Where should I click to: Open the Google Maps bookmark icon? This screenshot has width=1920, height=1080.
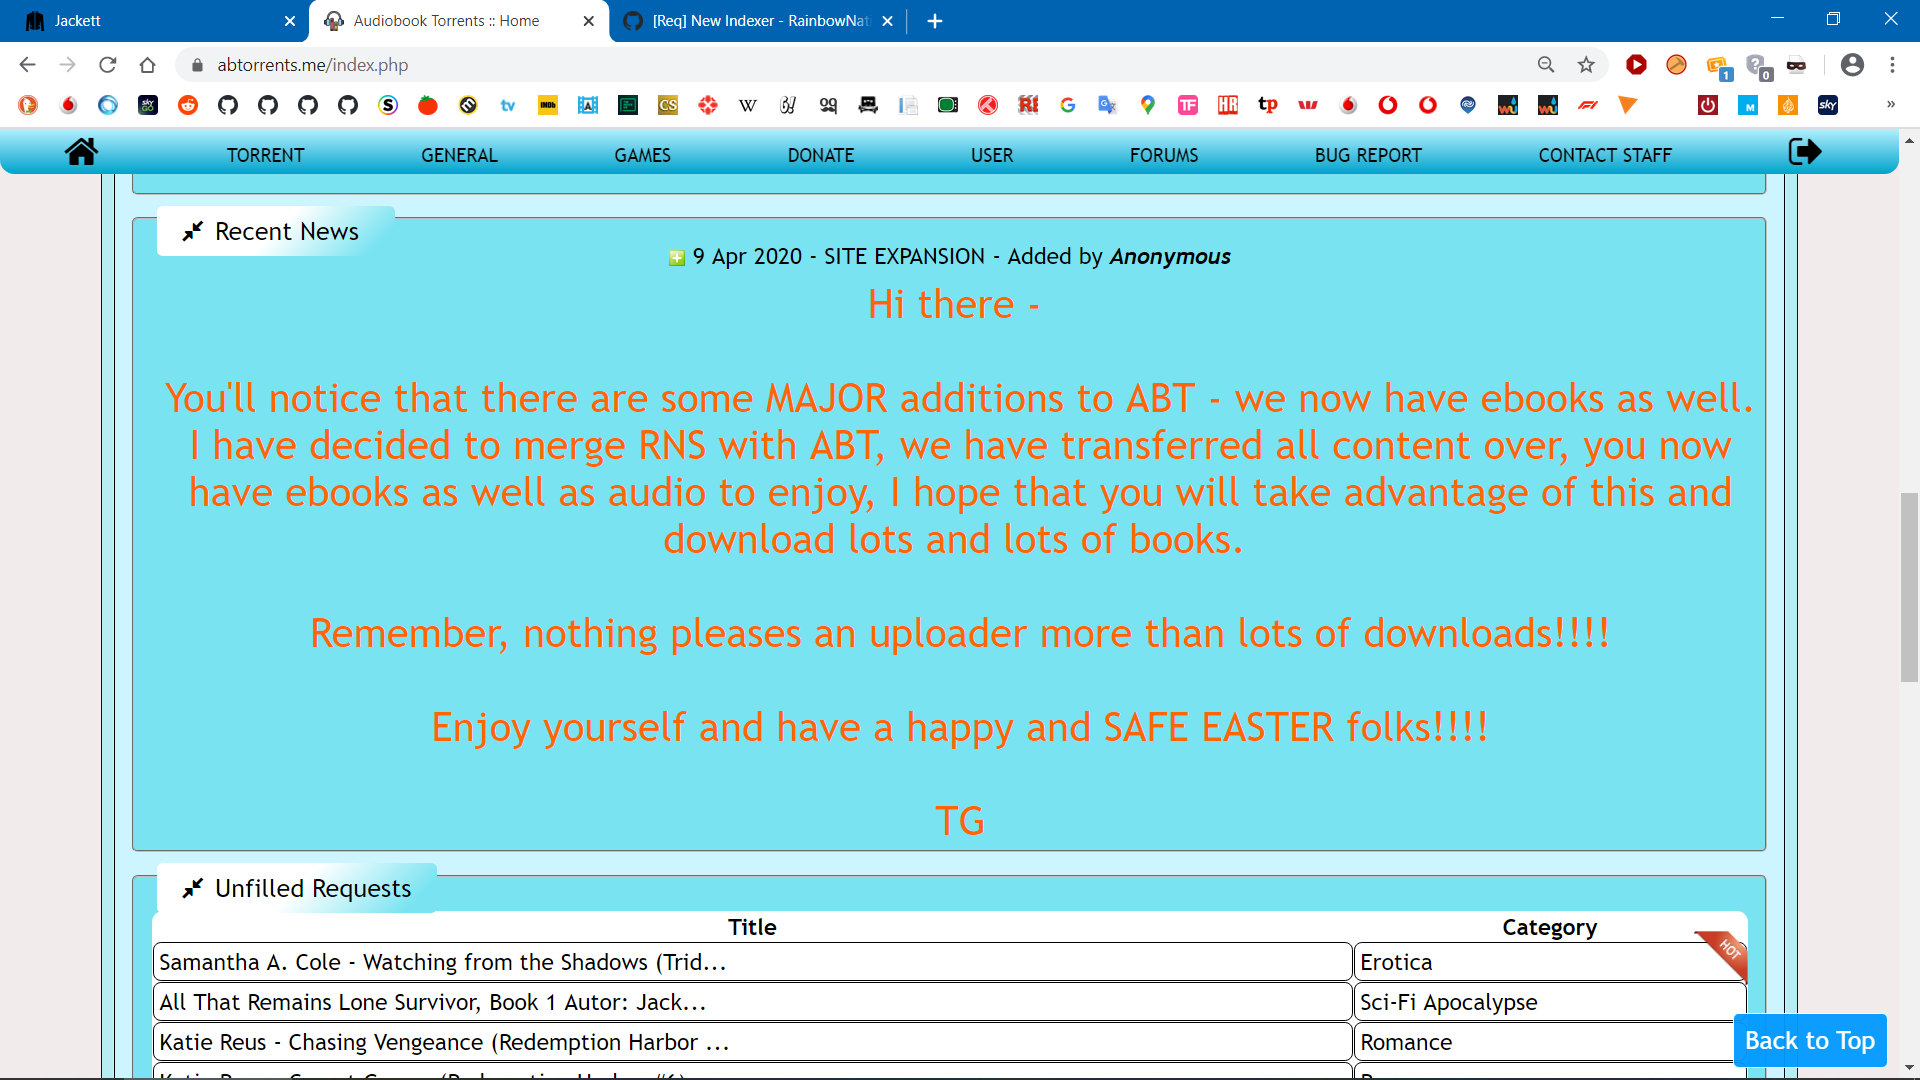click(x=1148, y=105)
